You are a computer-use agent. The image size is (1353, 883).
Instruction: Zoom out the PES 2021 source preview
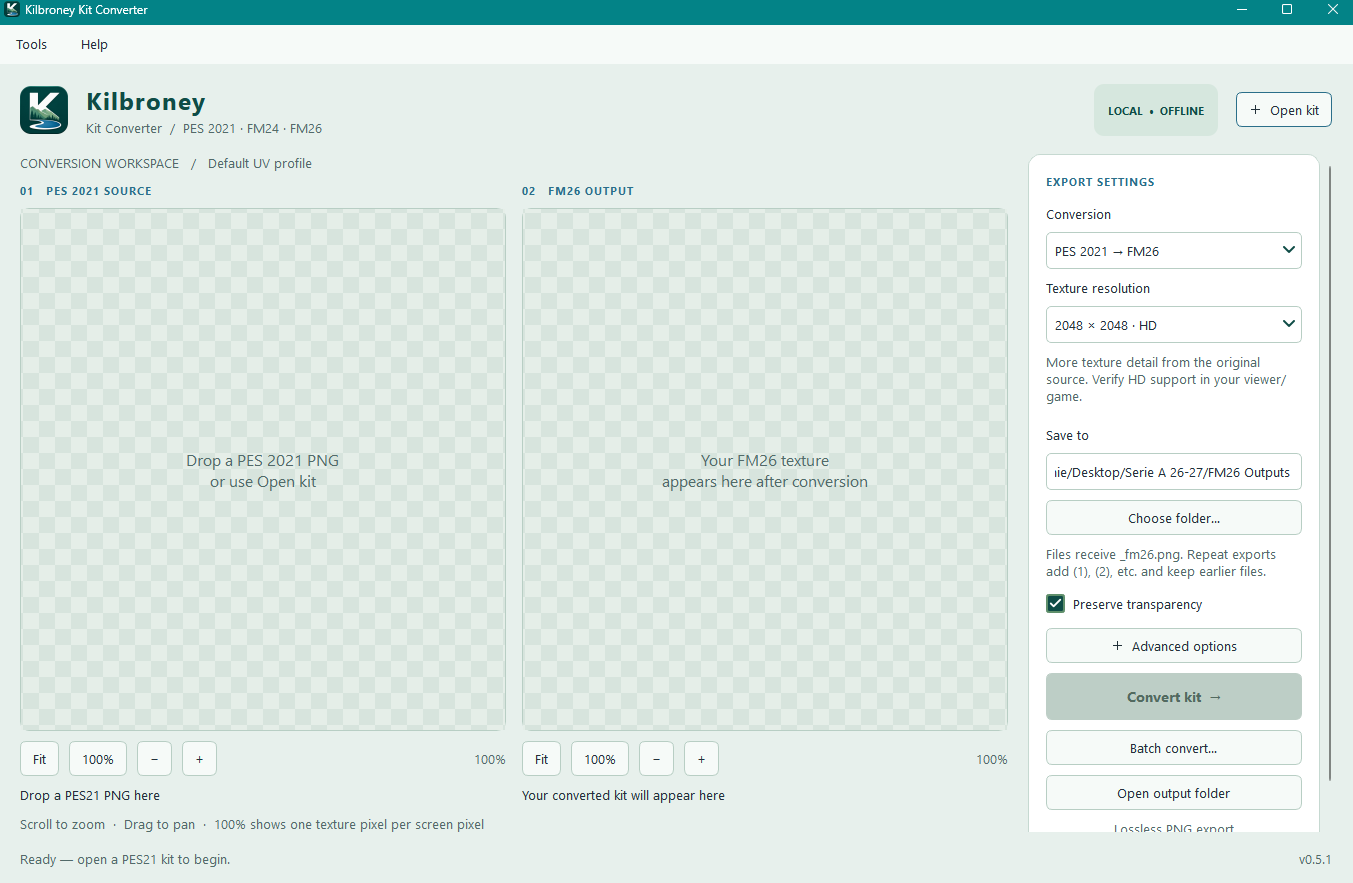[x=154, y=759]
